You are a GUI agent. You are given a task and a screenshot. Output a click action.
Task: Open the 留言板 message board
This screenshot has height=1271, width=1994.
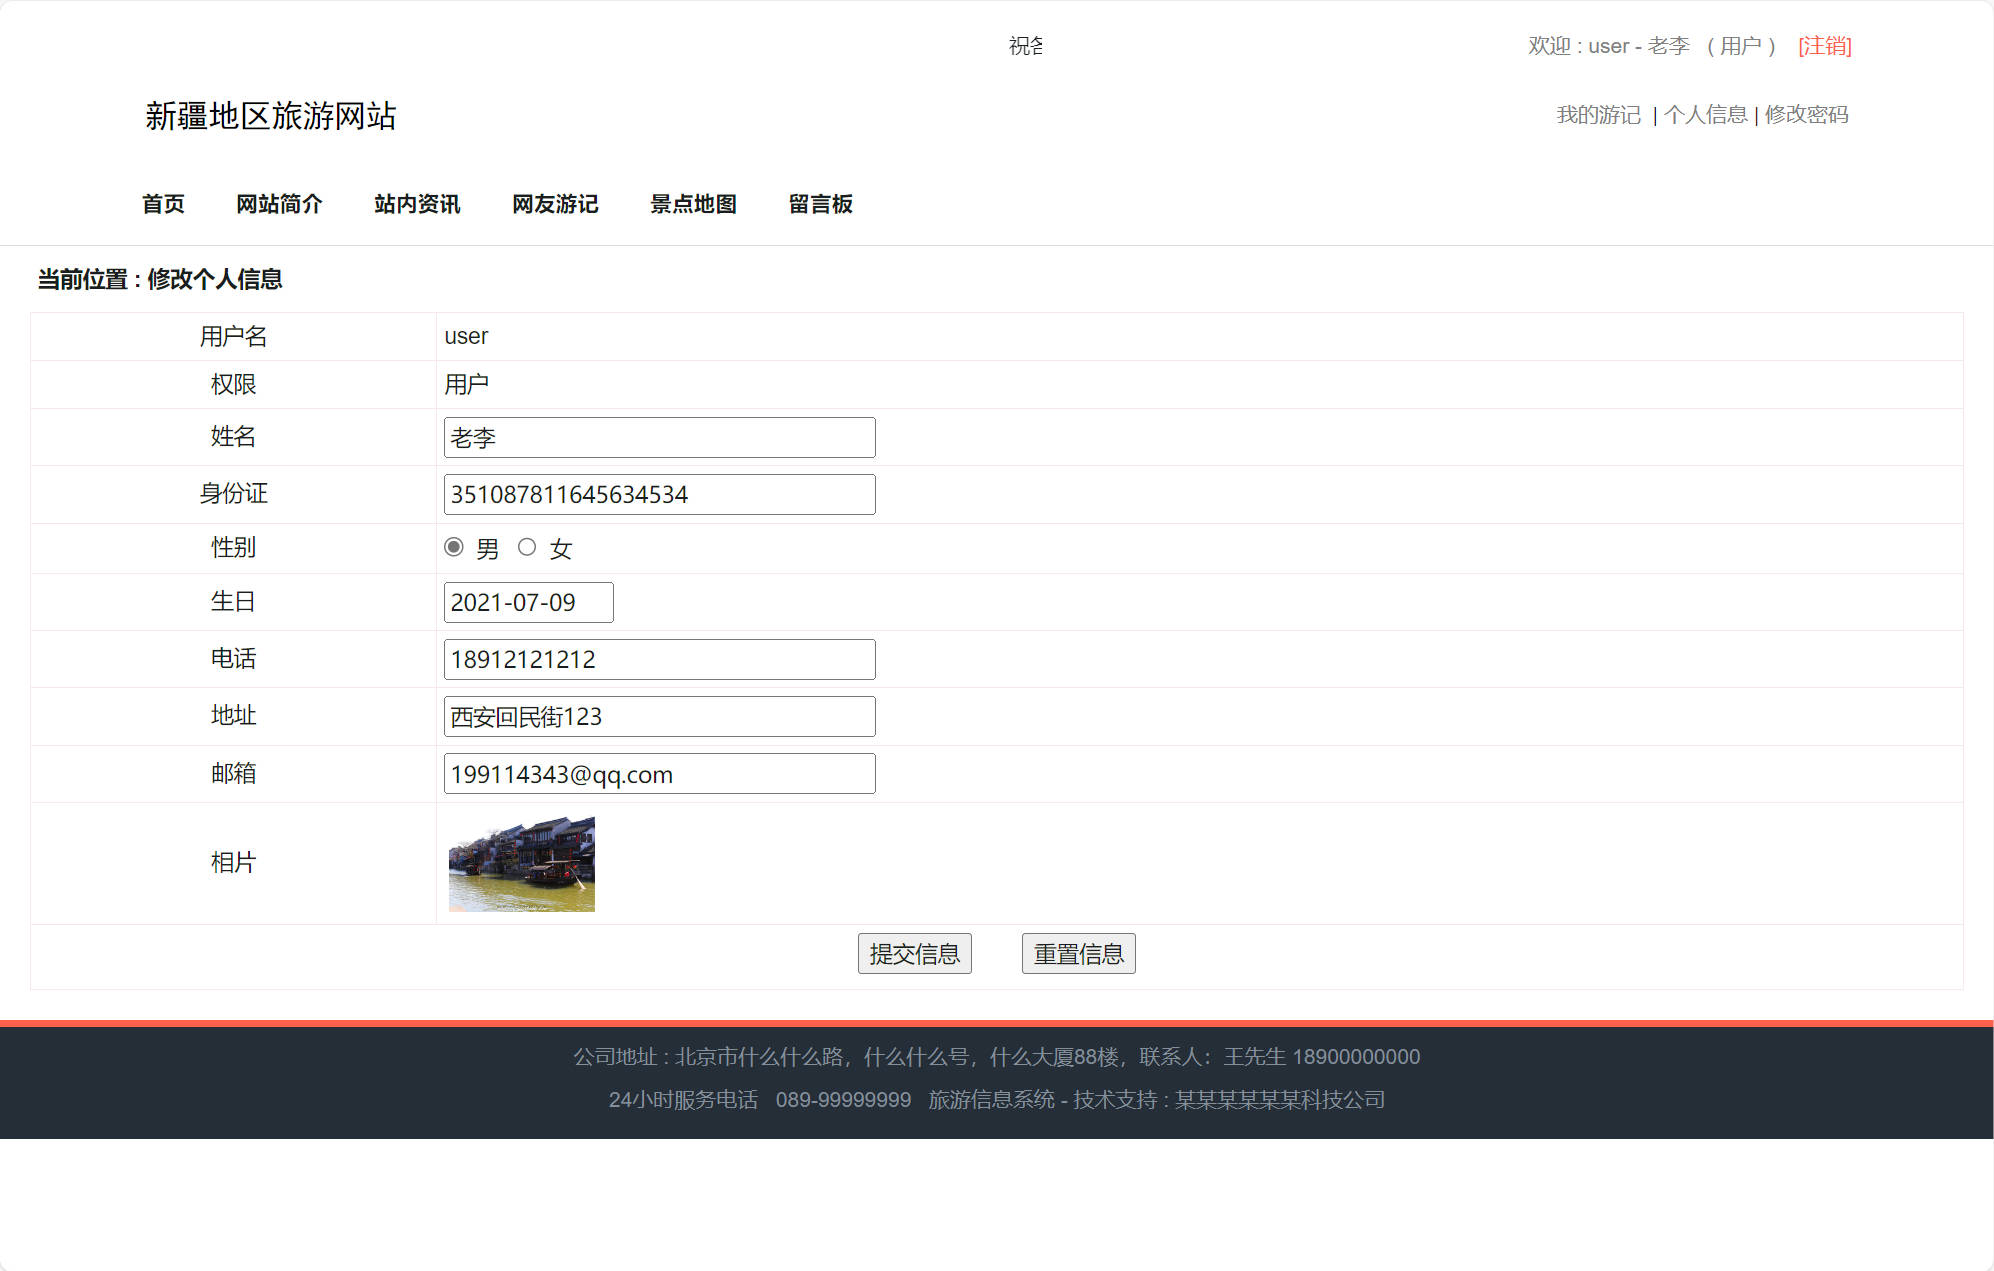tap(820, 204)
